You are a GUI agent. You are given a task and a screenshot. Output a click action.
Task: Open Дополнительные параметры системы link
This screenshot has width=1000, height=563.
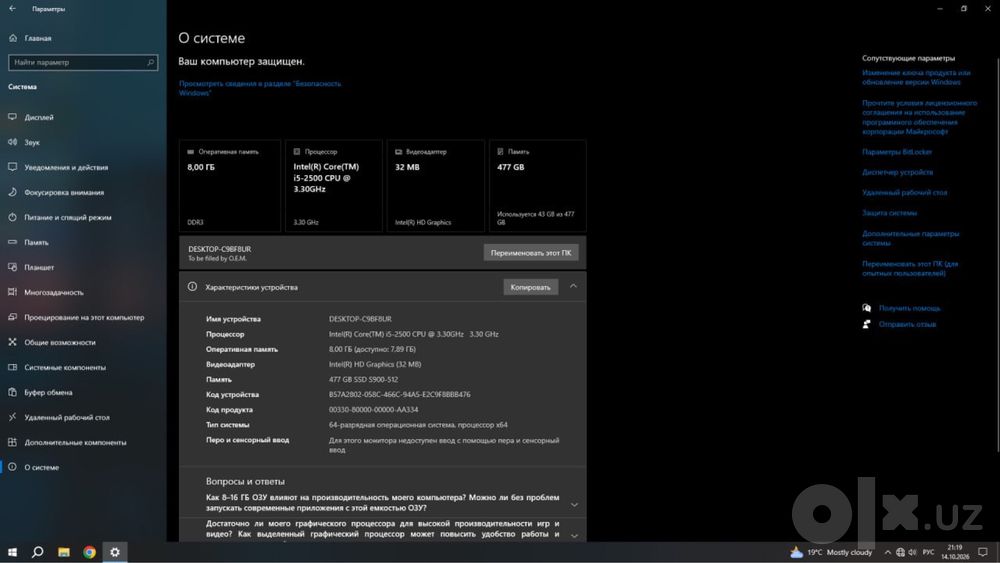(x=910, y=238)
